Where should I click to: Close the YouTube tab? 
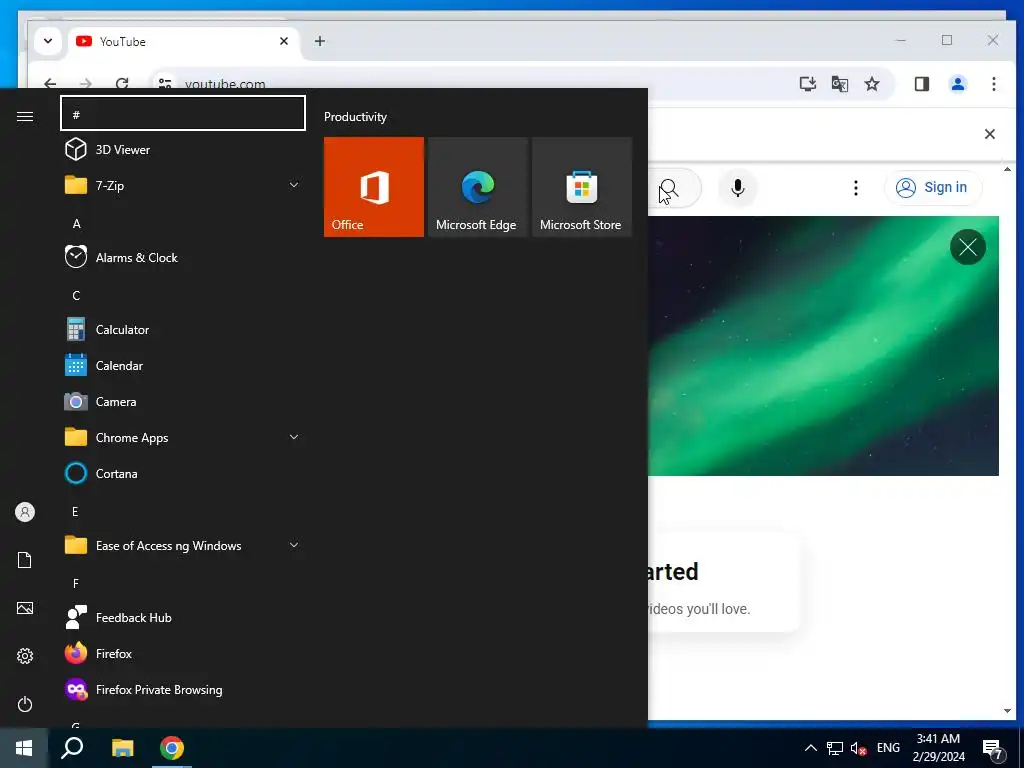[x=284, y=41]
